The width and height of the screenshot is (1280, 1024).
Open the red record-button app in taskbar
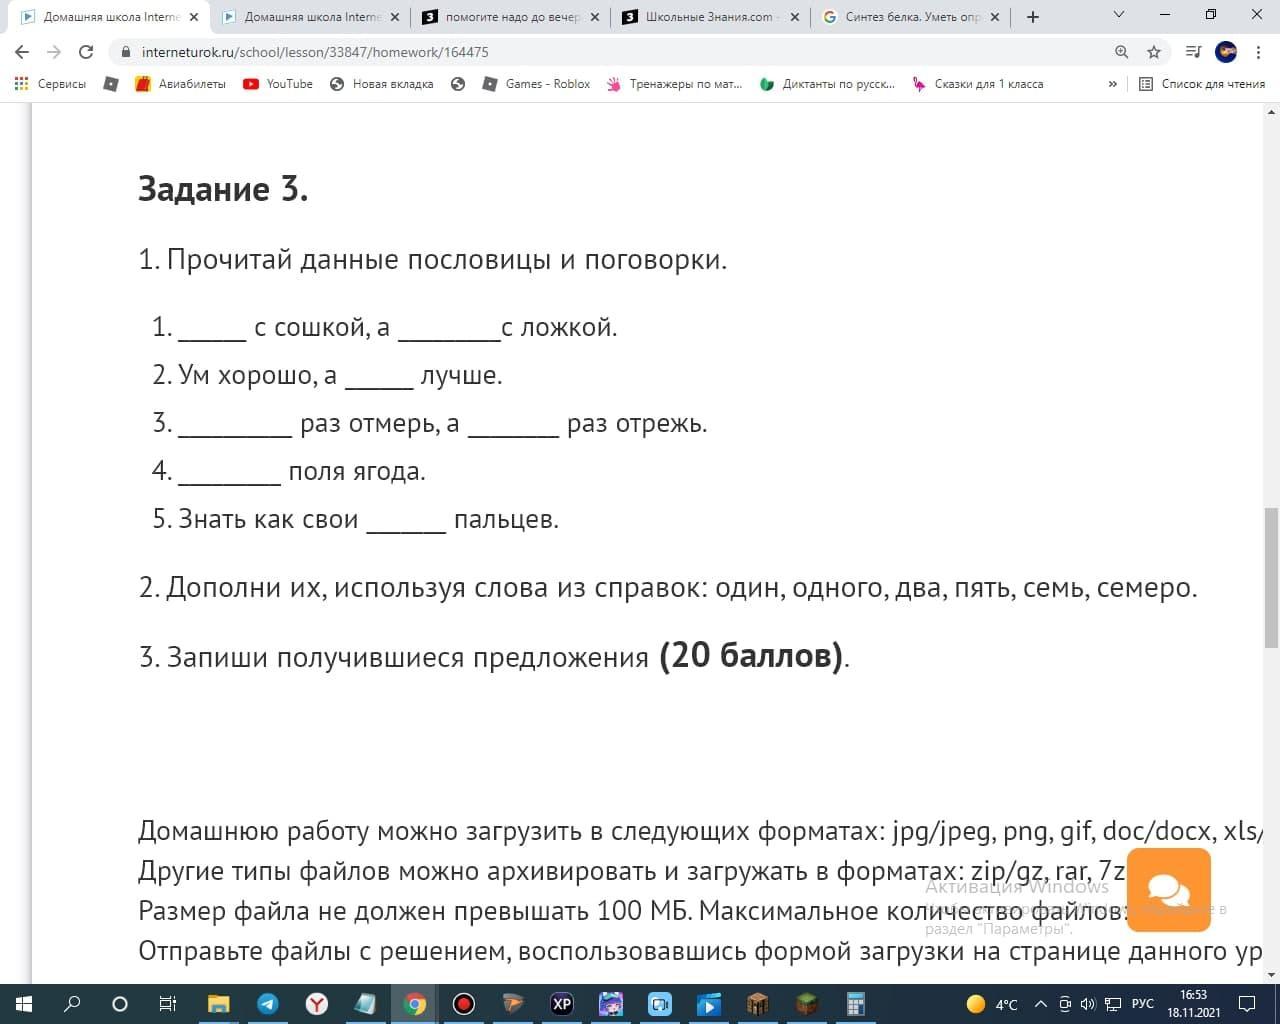coord(464,1004)
